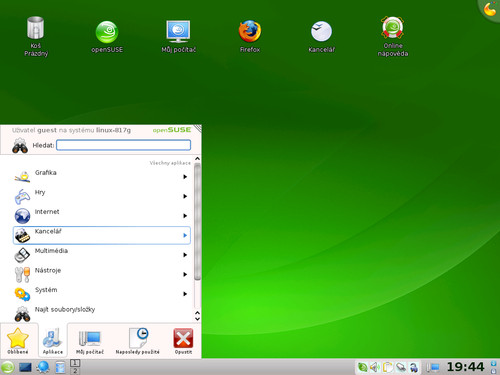Open the web browser globe in taskbar
The height and width of the screenshot is (375, 500).
[43, 367]
